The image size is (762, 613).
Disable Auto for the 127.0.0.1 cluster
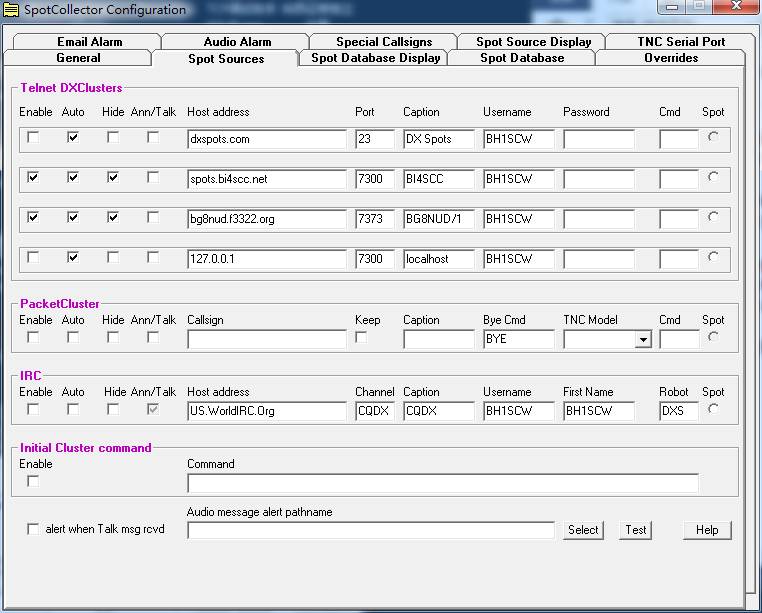73,258
